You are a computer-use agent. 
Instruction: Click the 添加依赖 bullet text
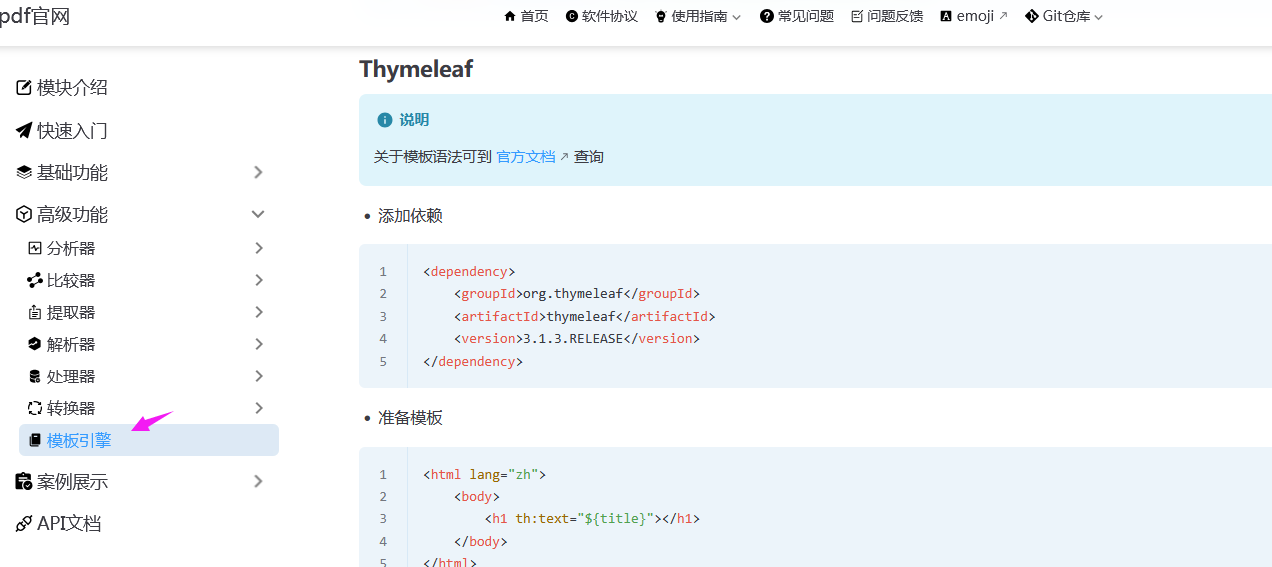tap(410, 216)
